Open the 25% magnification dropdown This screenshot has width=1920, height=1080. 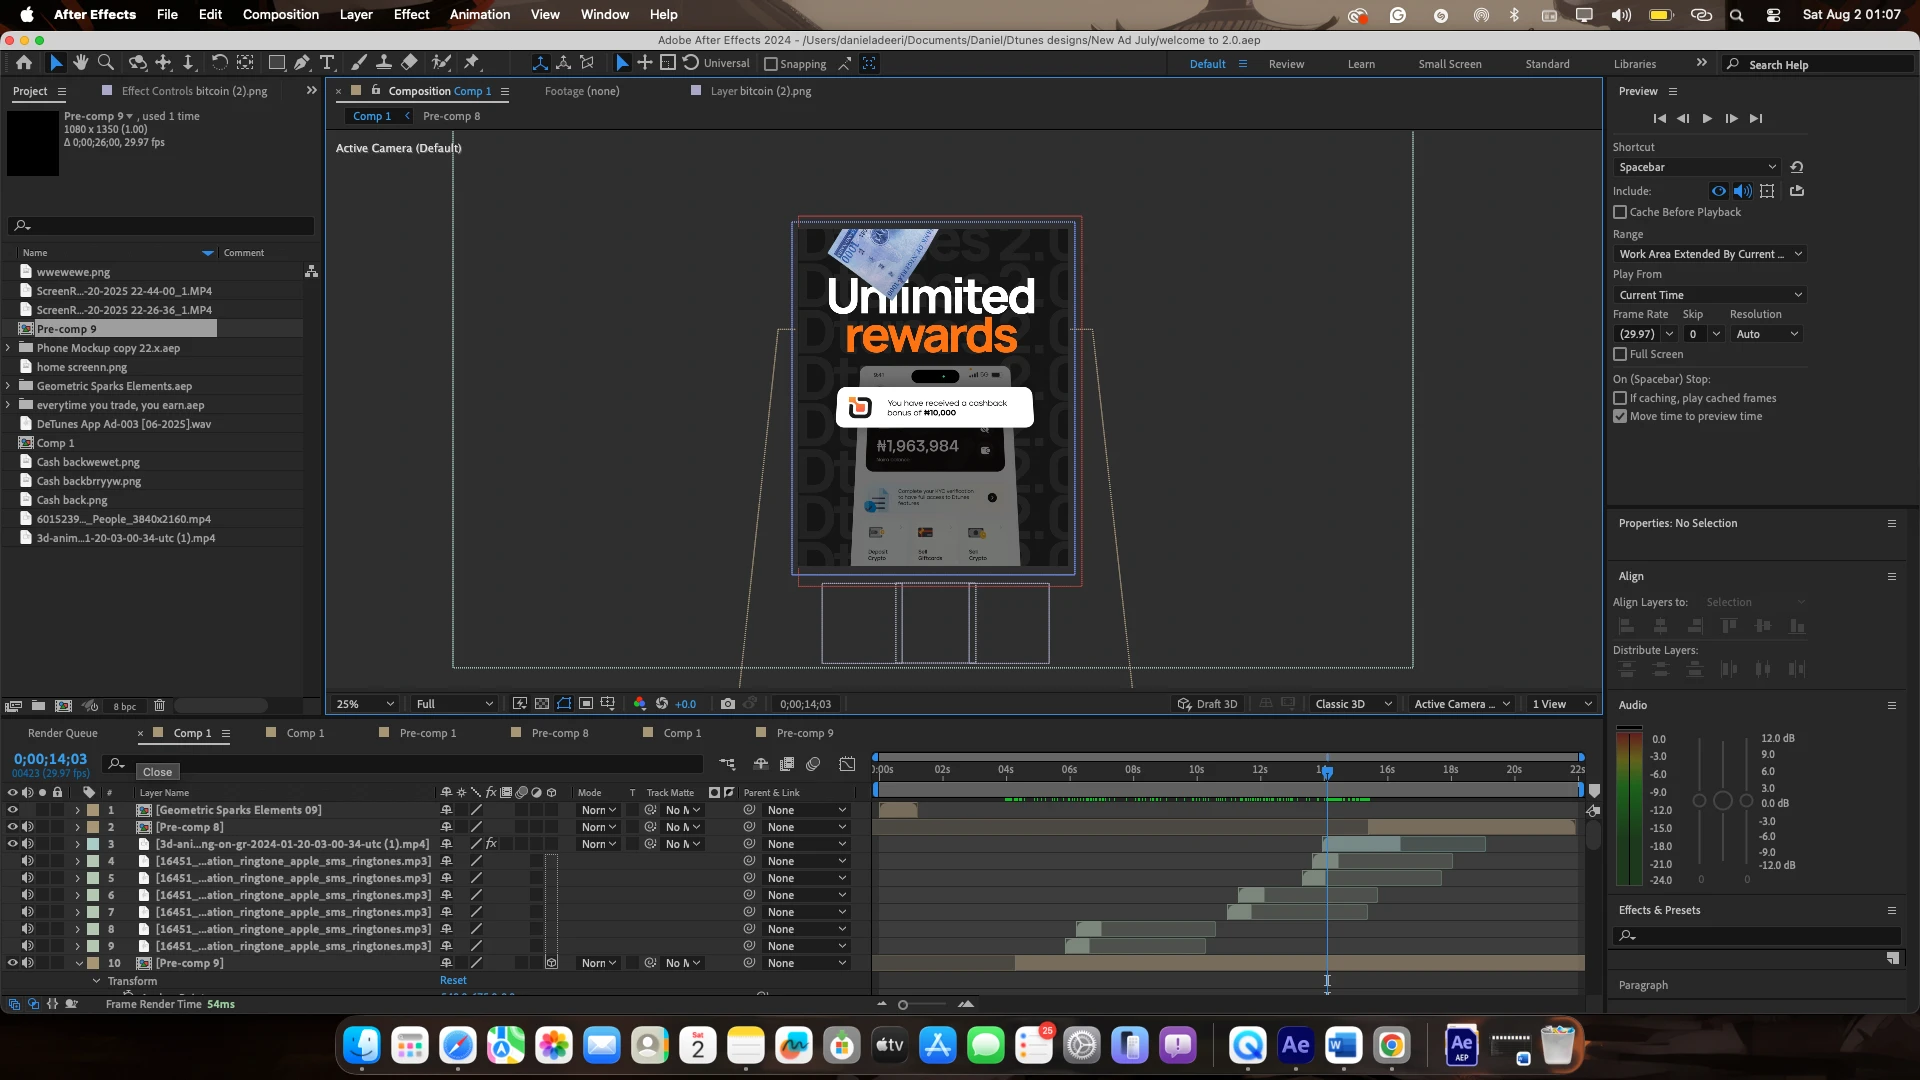365,704
